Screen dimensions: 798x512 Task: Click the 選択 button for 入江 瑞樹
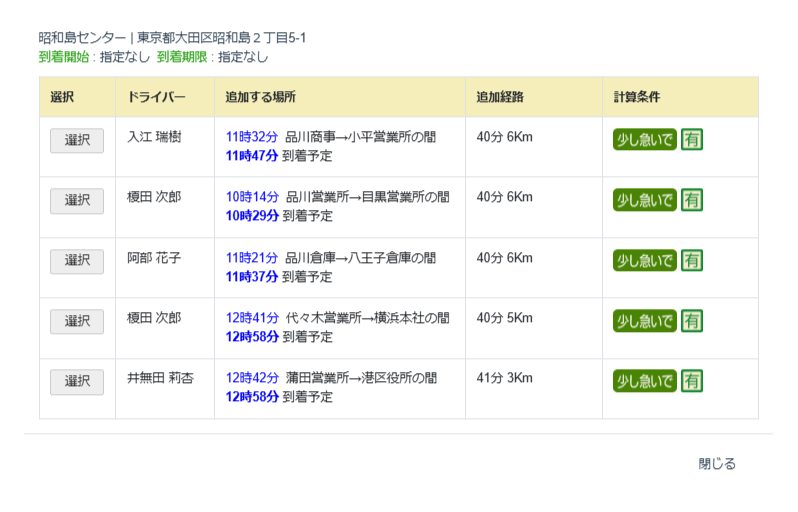(77, 141)
